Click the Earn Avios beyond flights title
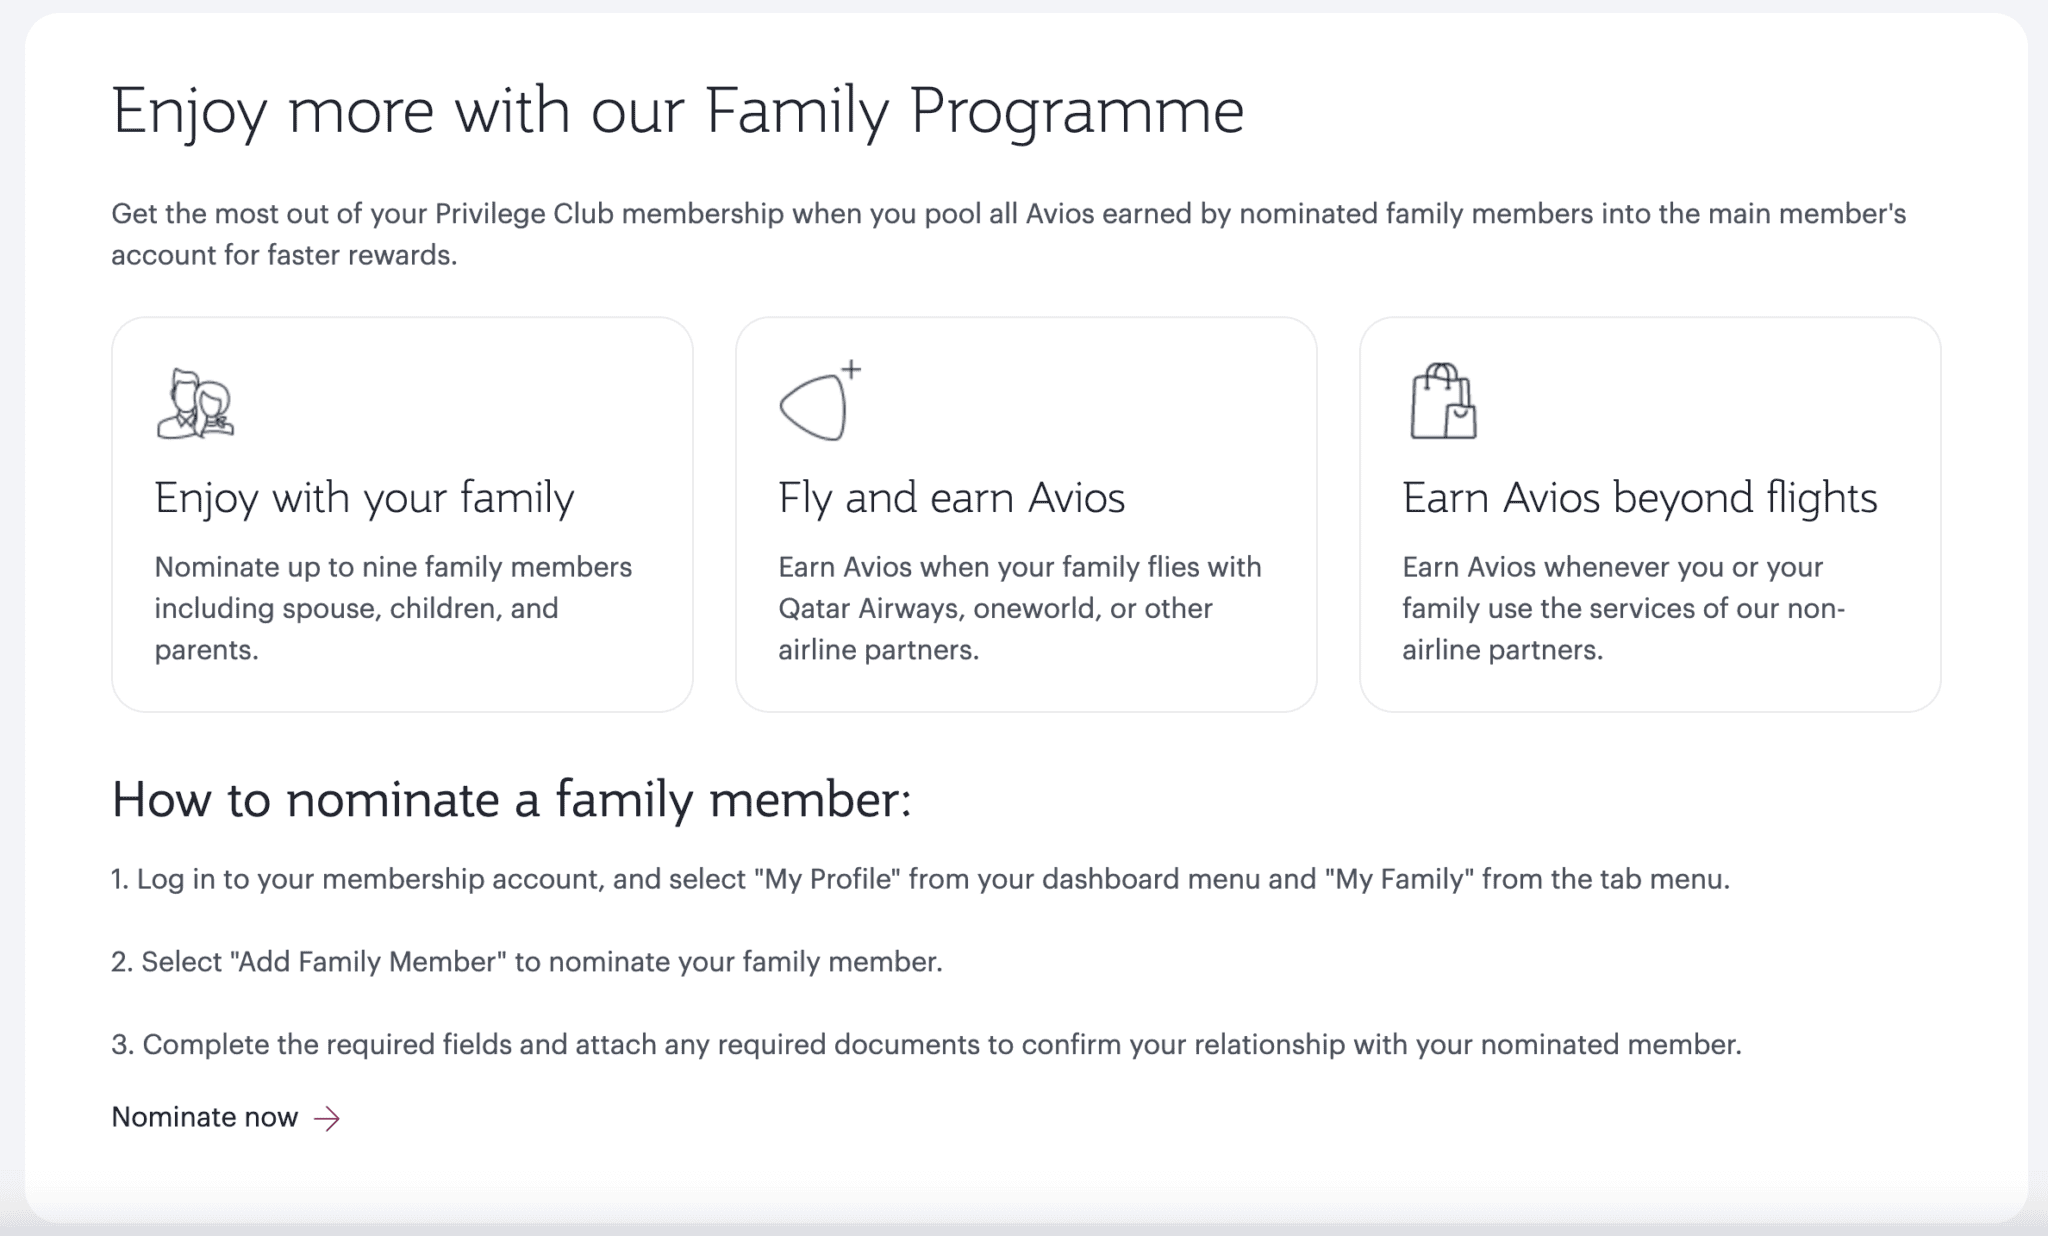 coord(1641,497)
